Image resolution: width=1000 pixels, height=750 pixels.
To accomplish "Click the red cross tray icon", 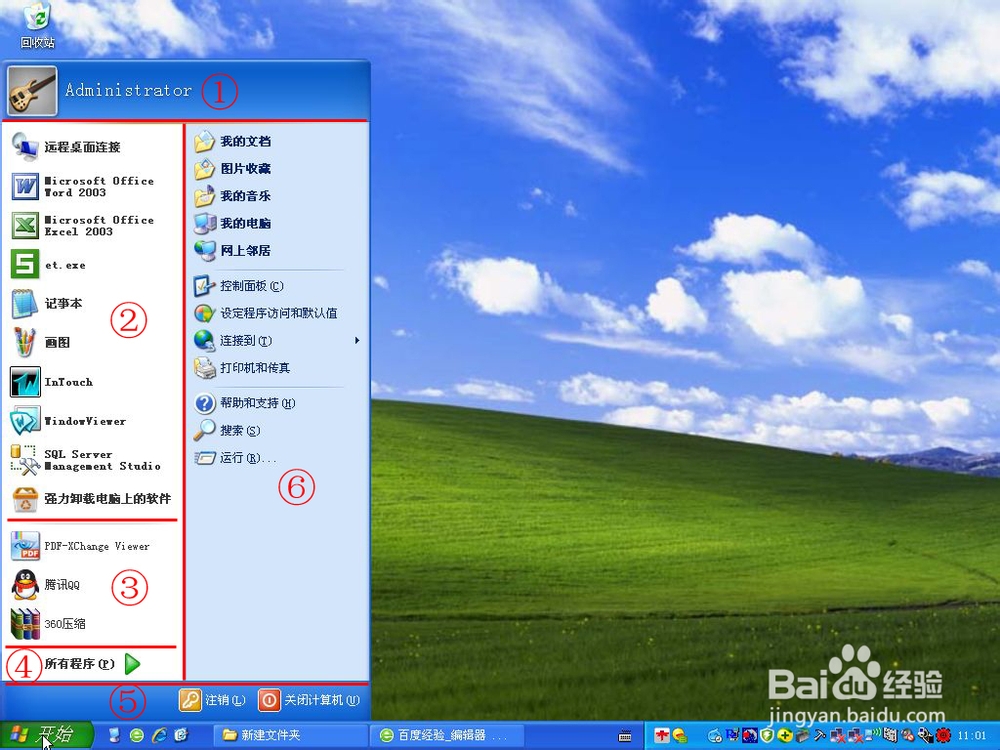I will pyautogui.click(x=662, y=735).
